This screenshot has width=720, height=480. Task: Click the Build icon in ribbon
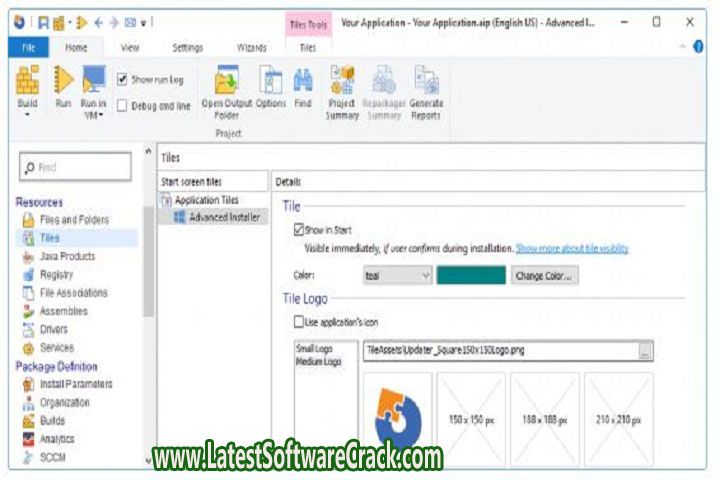click(x=27, y=79)
